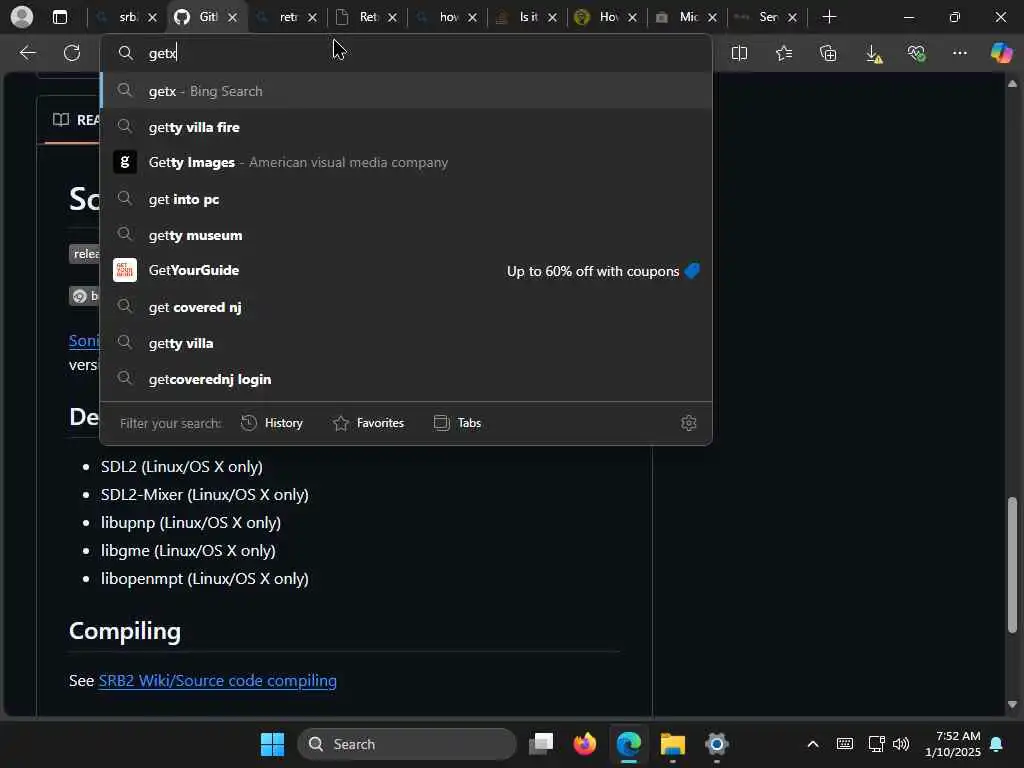Screen dimensions: 1024x768
Task: Show hidden system tray icons
Action: click(812, 744)
